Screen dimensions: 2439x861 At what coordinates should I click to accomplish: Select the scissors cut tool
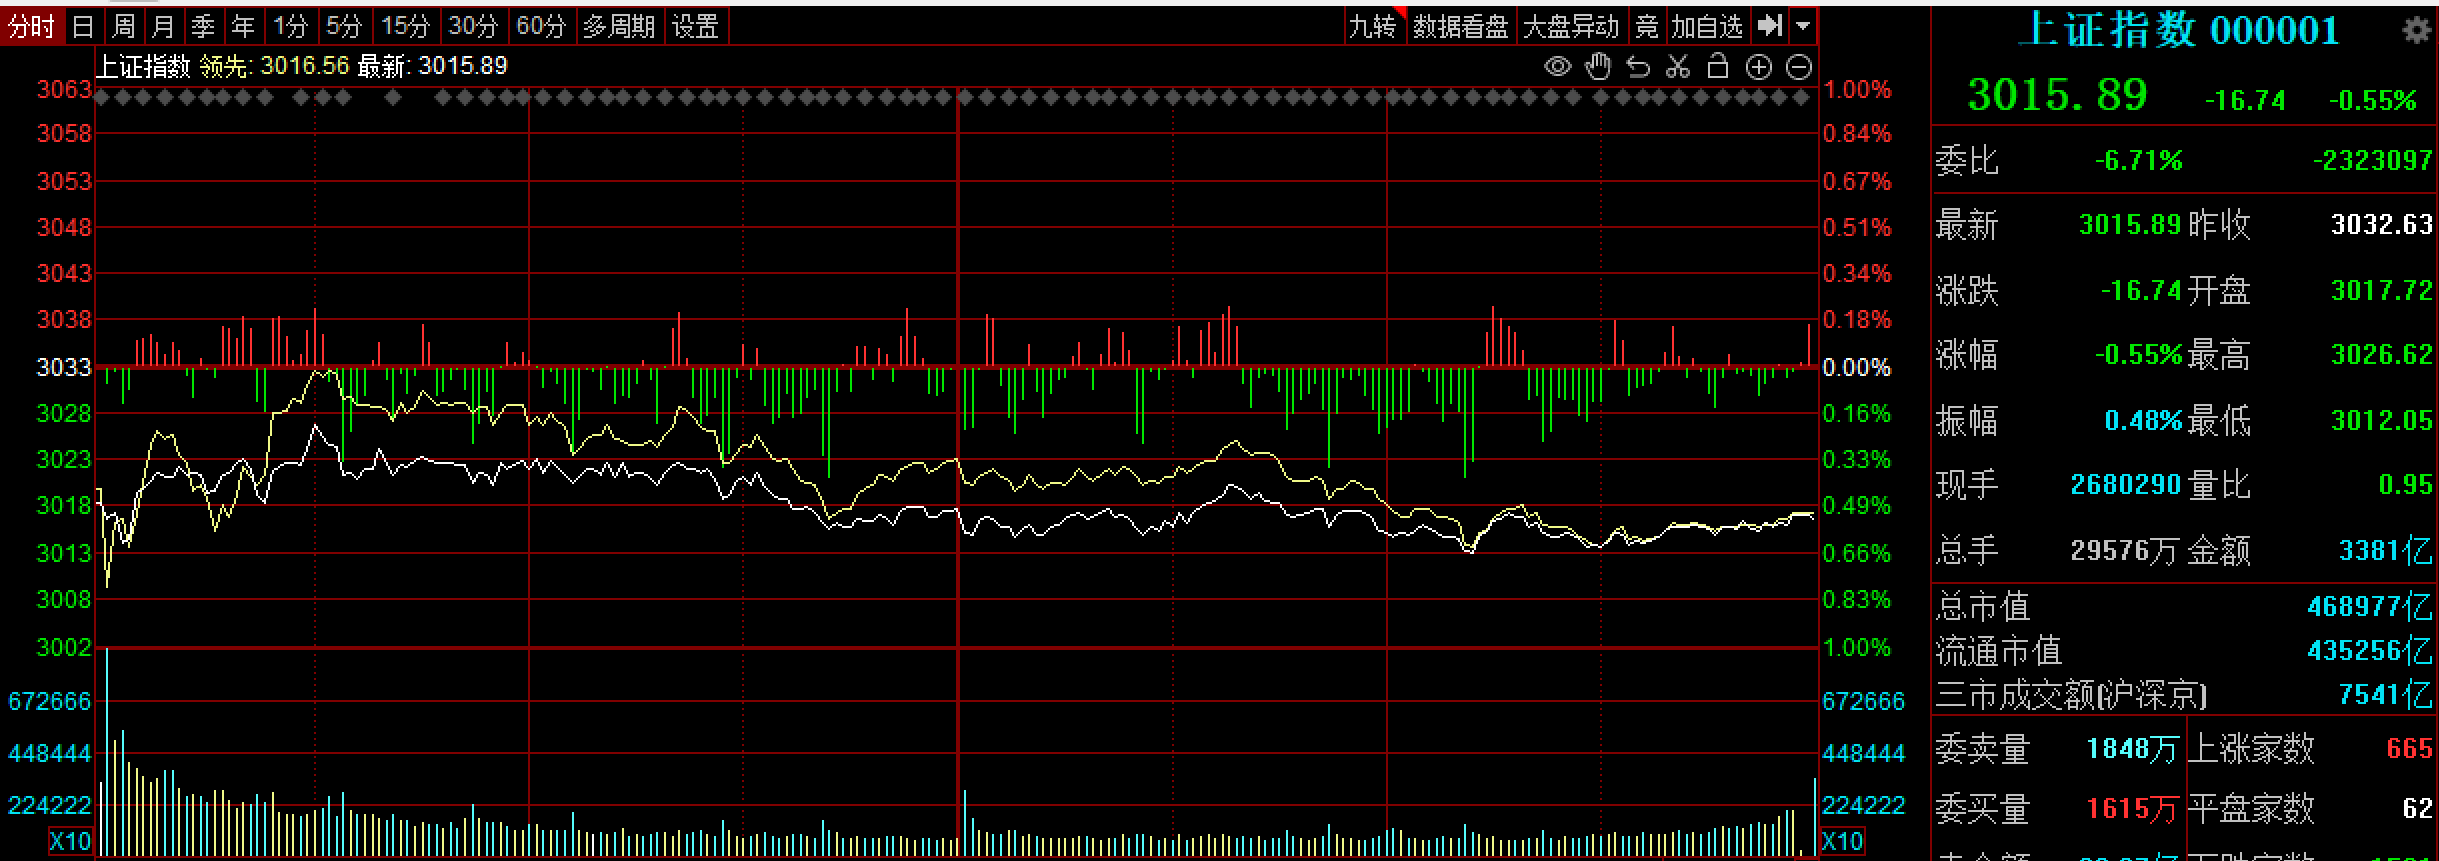[x=1678, y=67]
